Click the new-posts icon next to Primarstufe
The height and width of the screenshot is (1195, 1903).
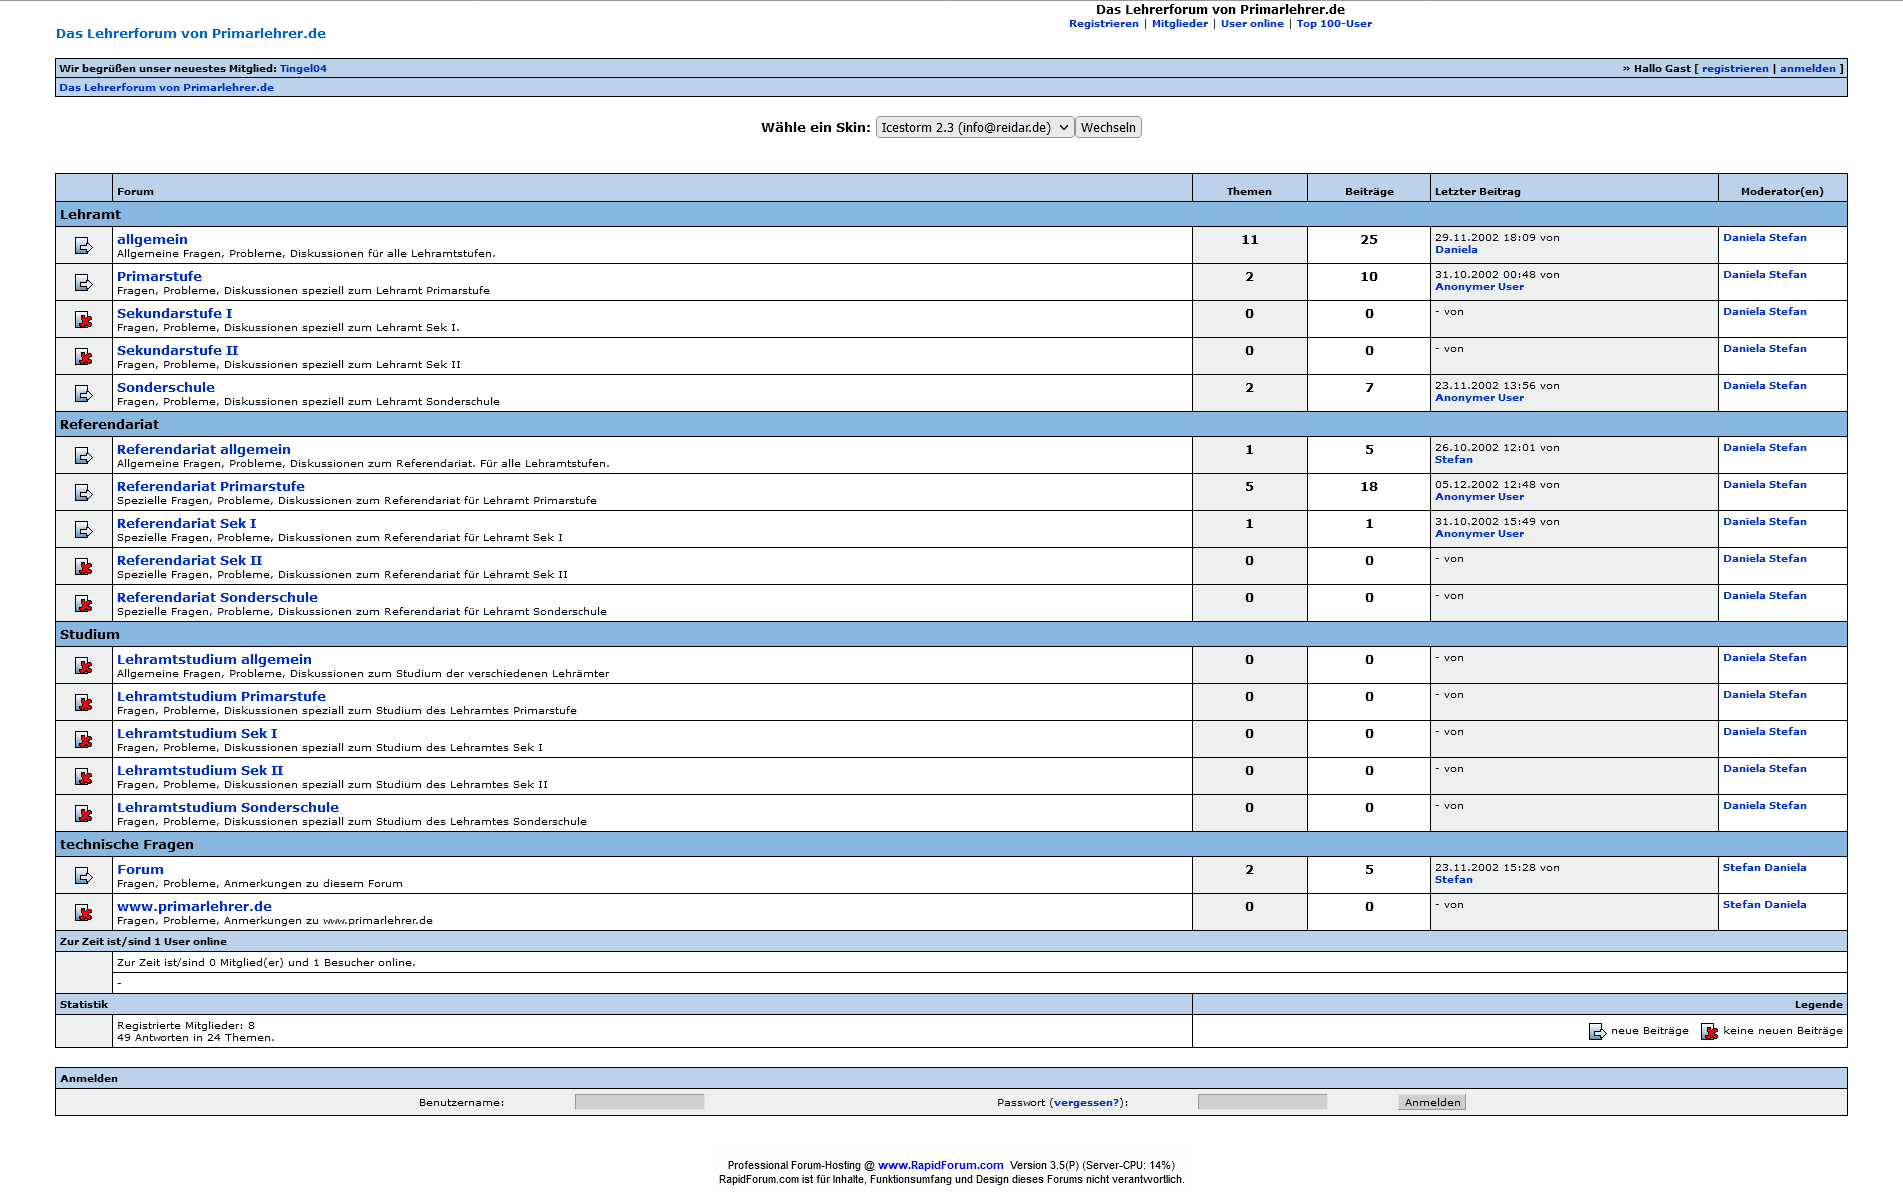click(x=84, y=283)
